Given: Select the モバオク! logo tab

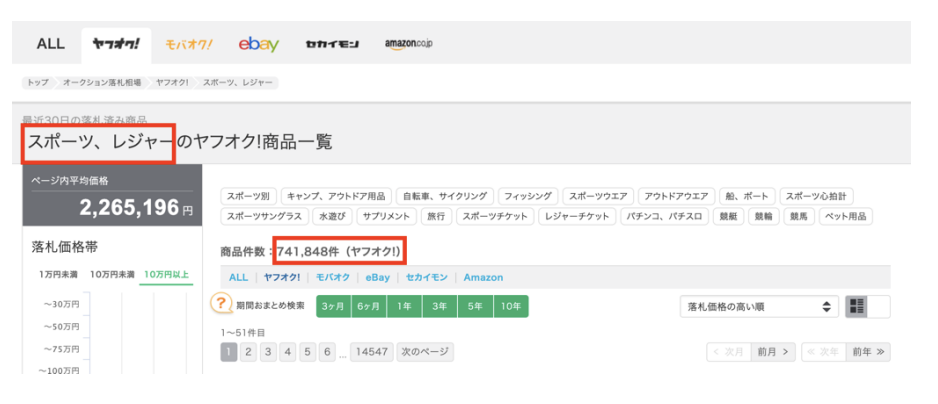Looking at the screenshot, I should click(188, 44).
